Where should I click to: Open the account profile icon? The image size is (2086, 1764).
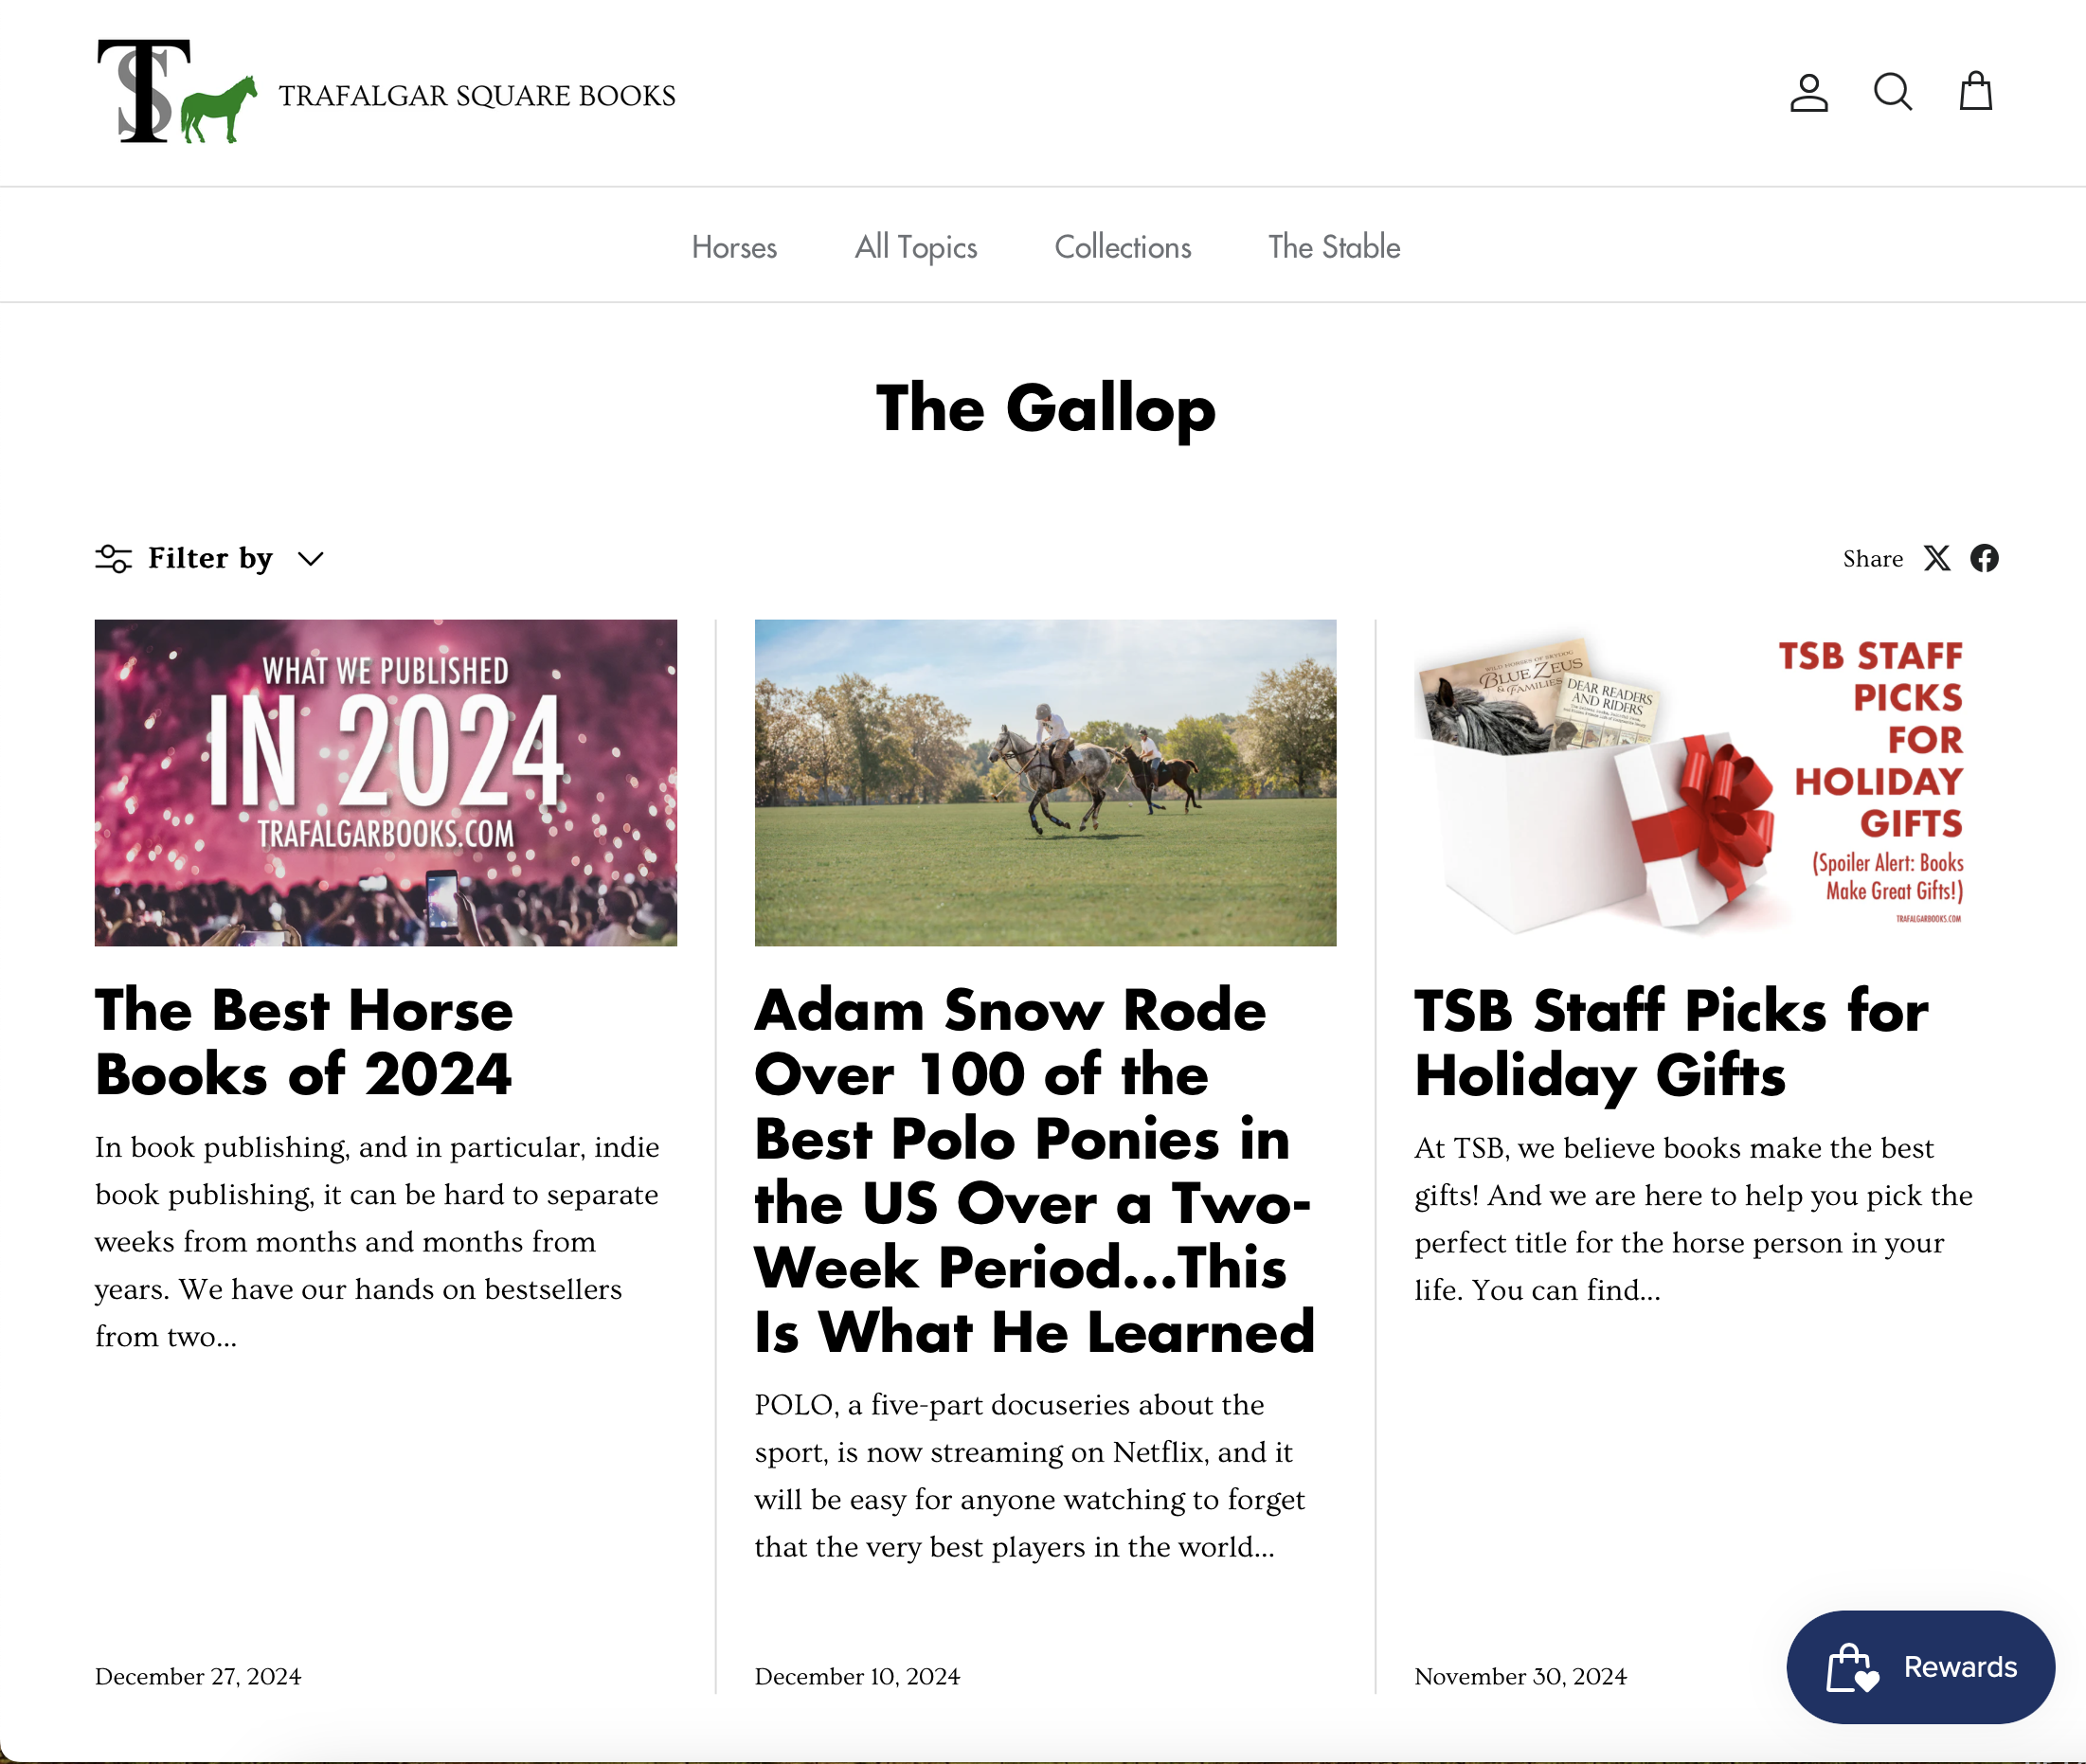[1808, 93]
